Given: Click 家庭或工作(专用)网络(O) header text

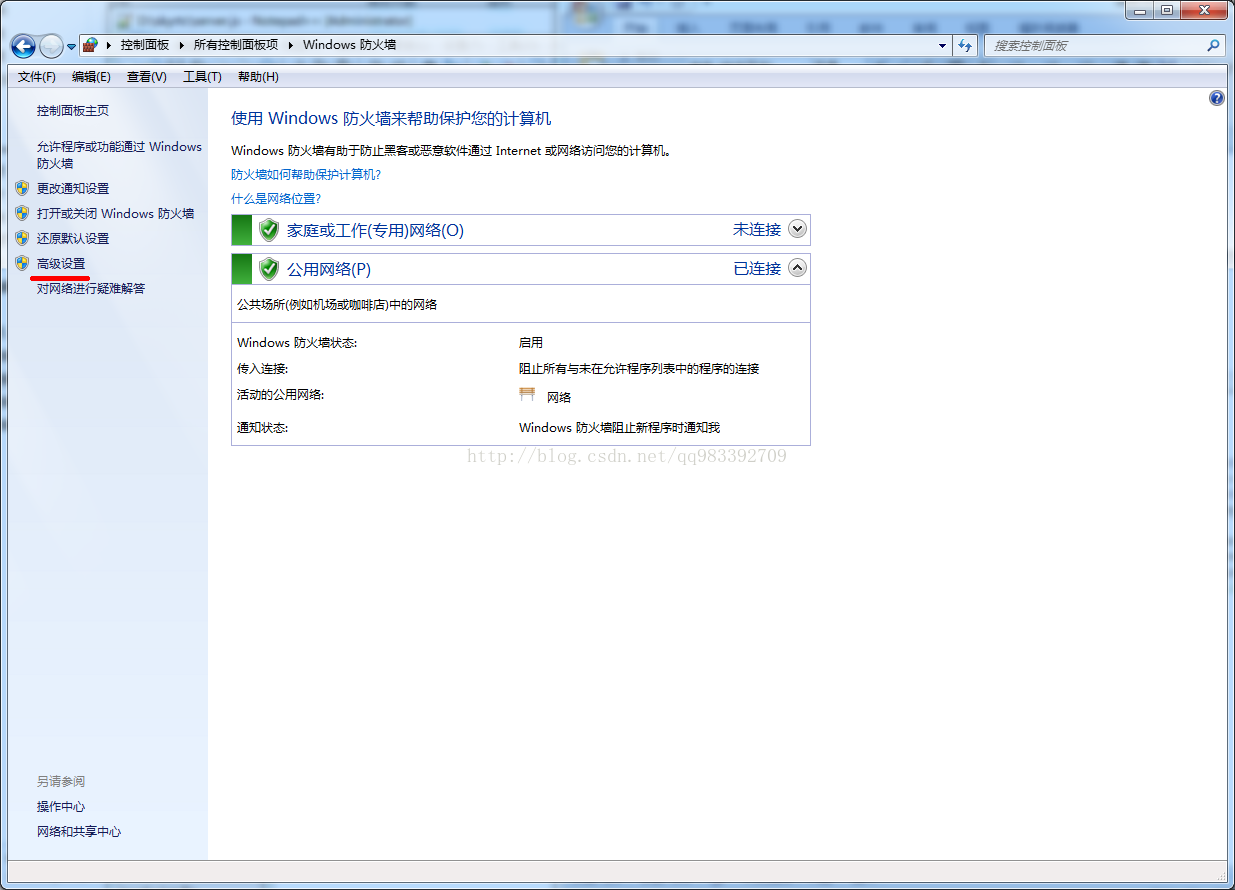Looking at the screenshot, I should click(375, 230).
